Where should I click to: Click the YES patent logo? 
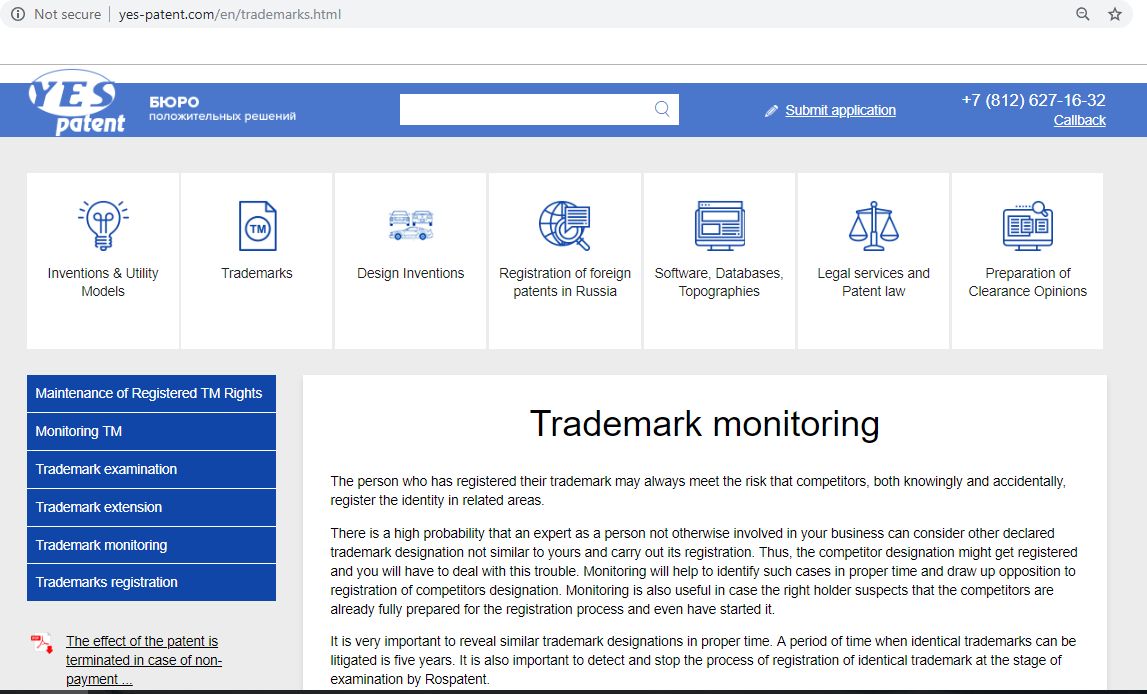76,102
